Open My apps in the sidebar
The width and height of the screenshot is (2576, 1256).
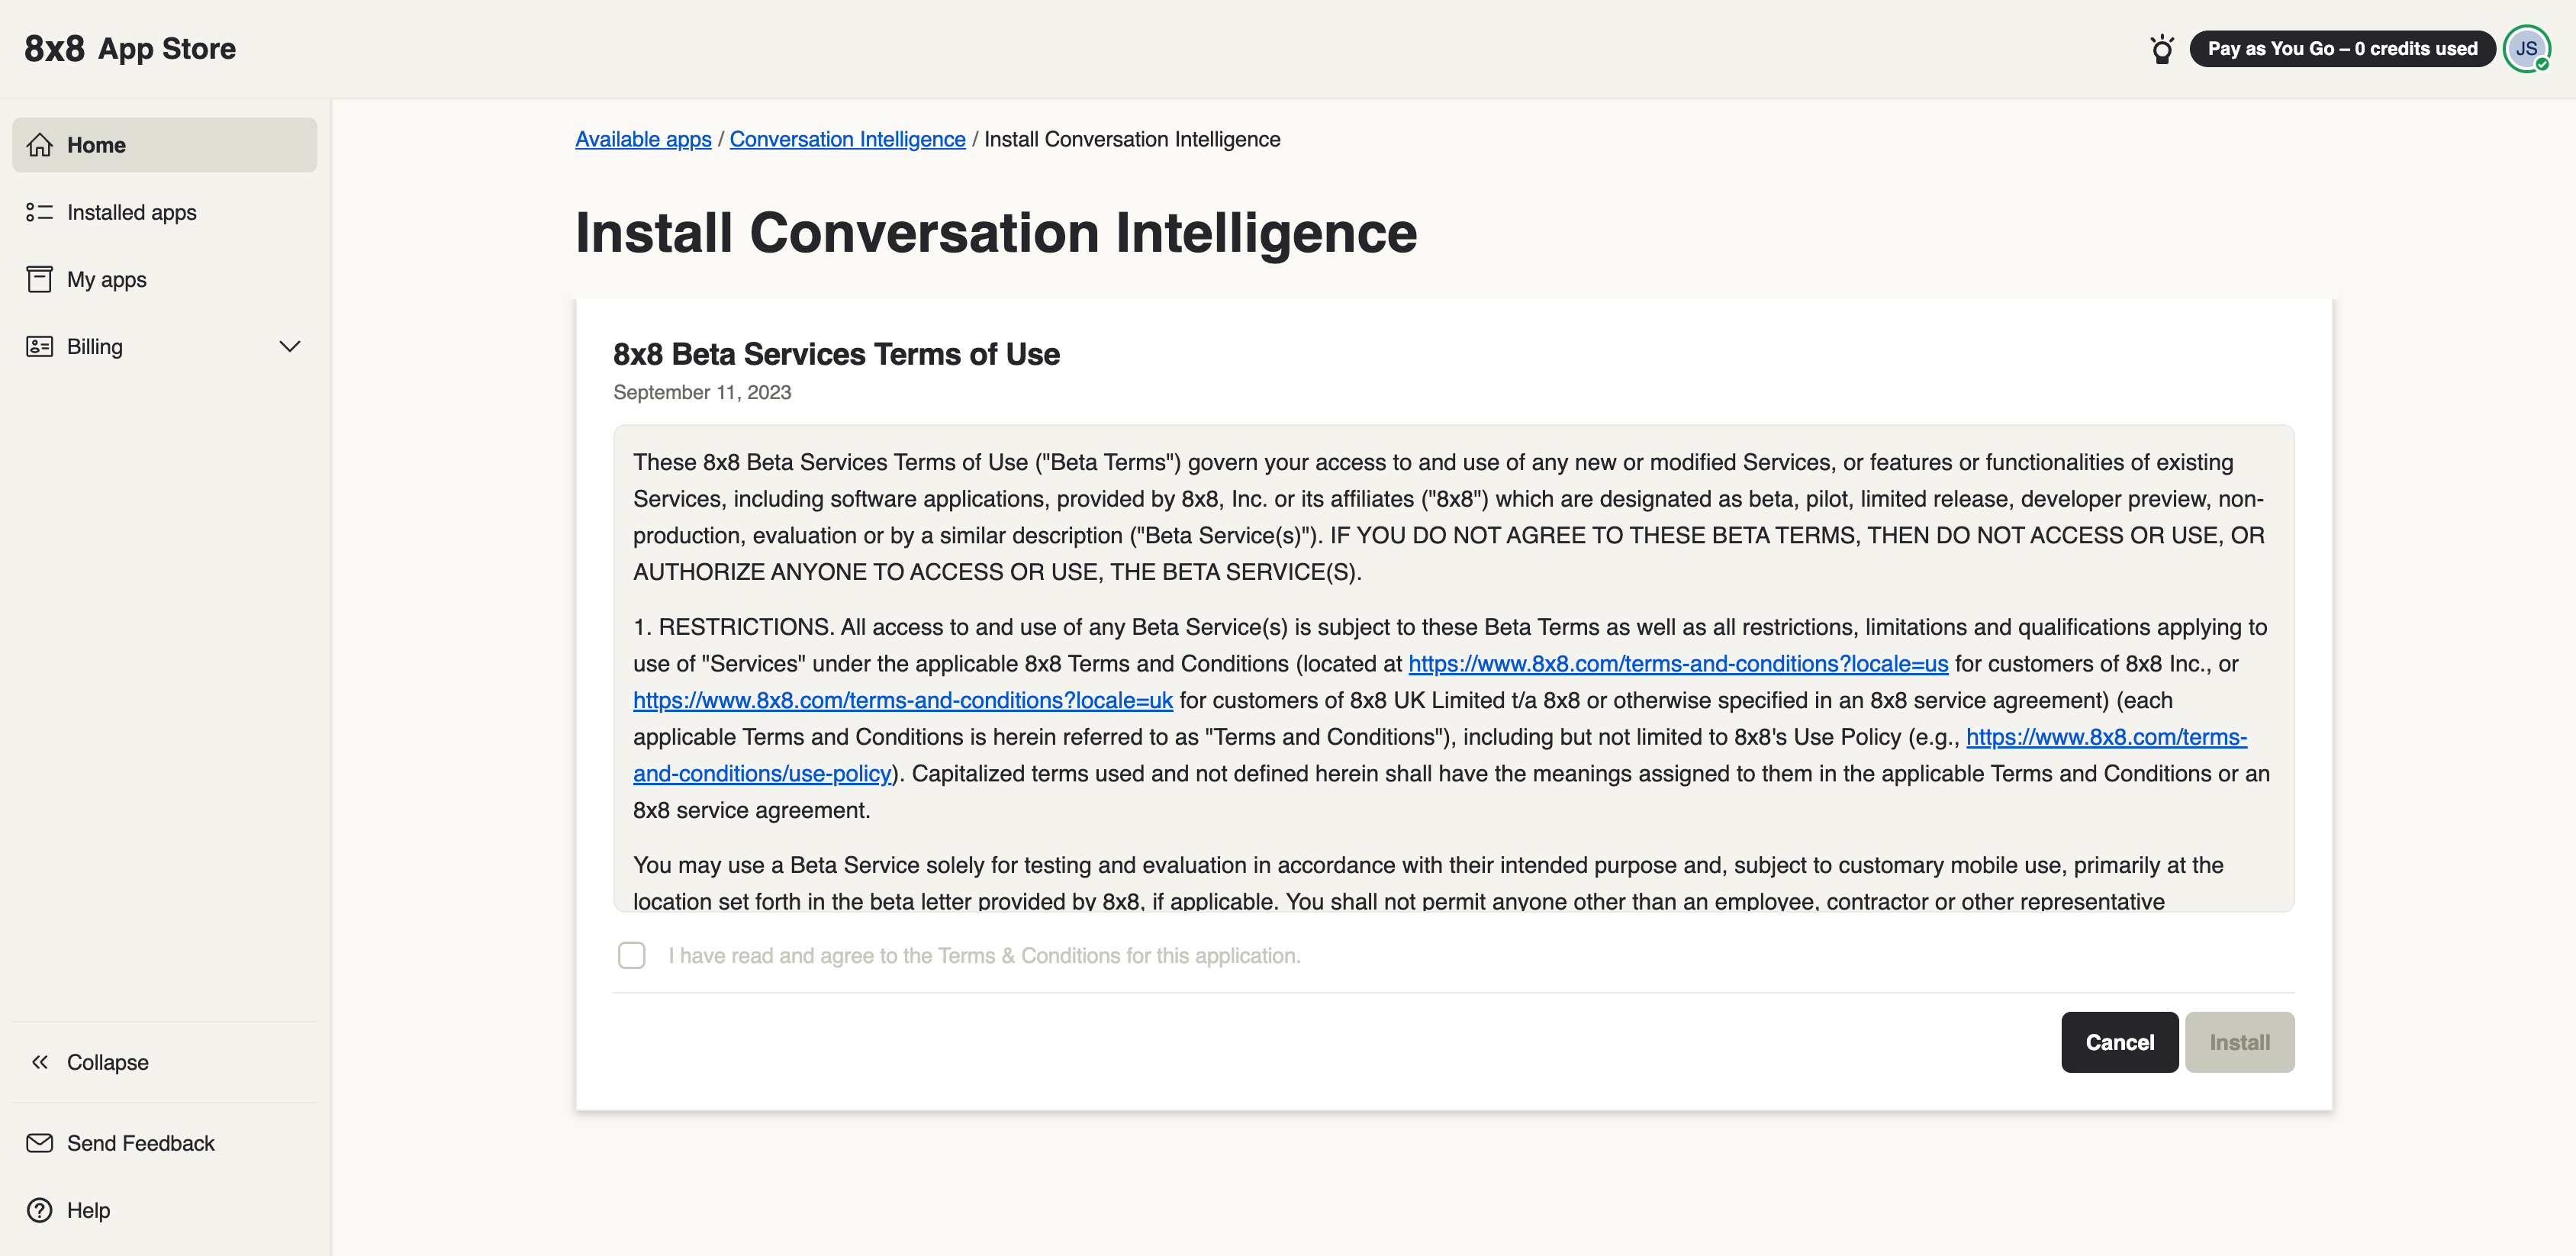coord(165,279)
